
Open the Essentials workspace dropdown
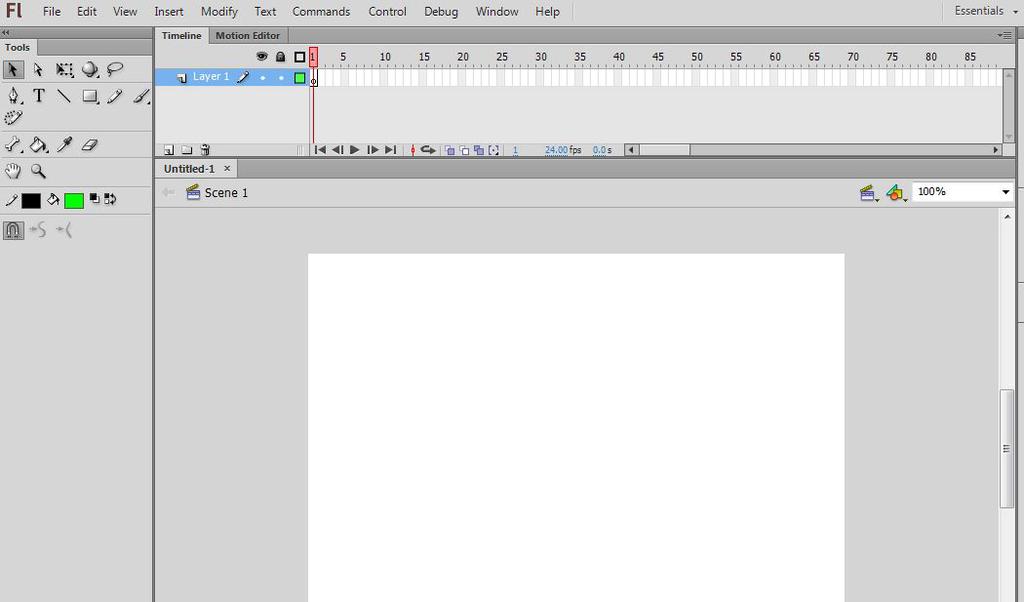[986, 11]
